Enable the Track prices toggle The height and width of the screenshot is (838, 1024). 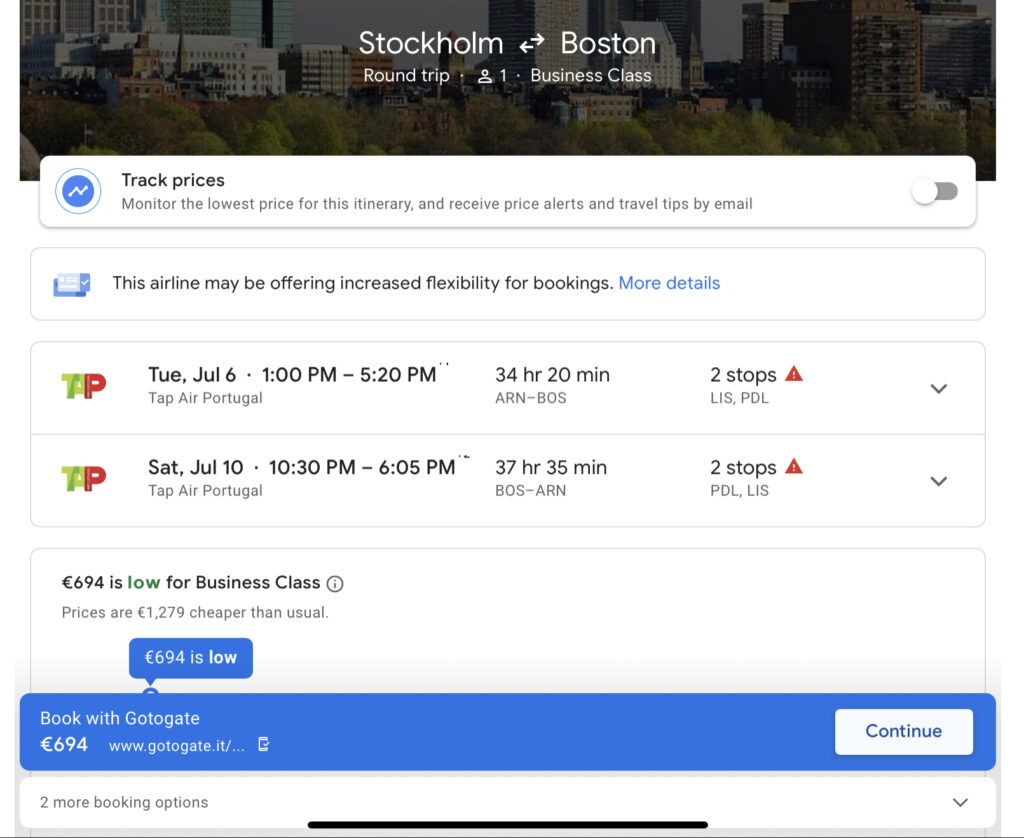click(935, 191)
